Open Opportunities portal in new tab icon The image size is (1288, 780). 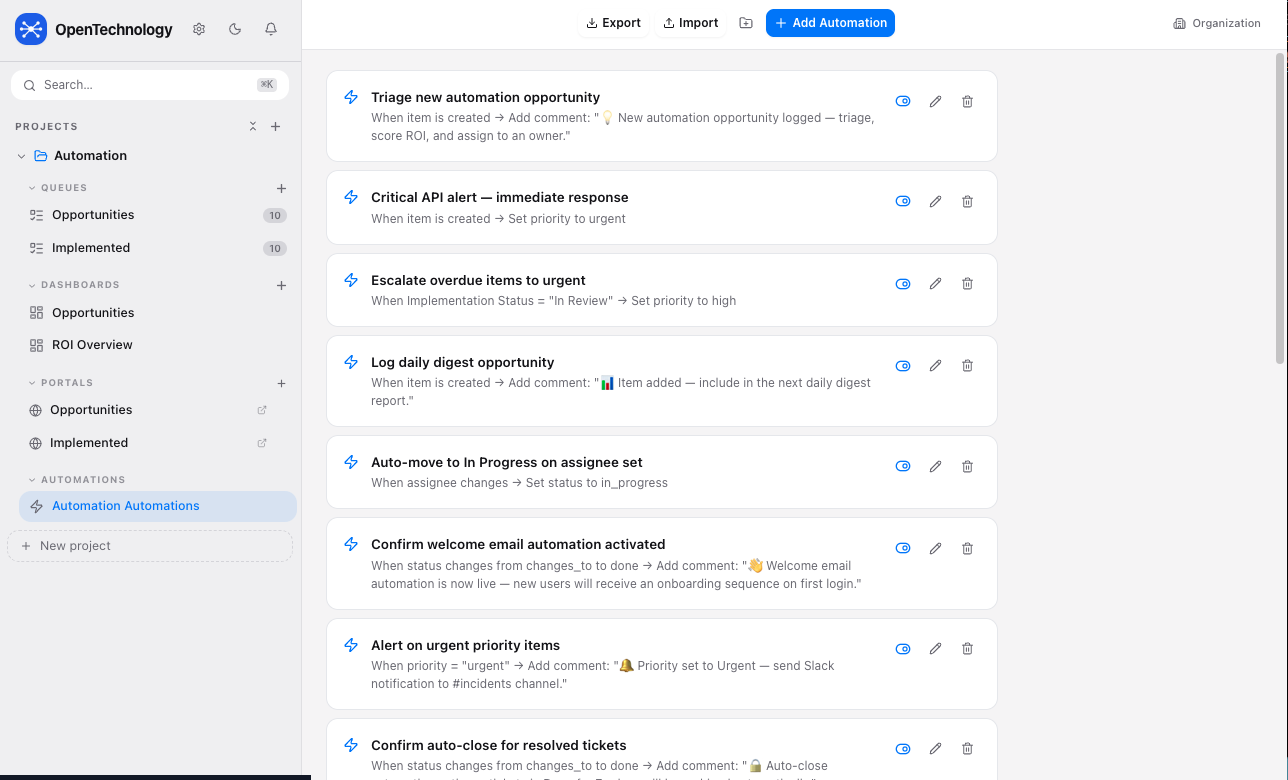click(262, 410)
